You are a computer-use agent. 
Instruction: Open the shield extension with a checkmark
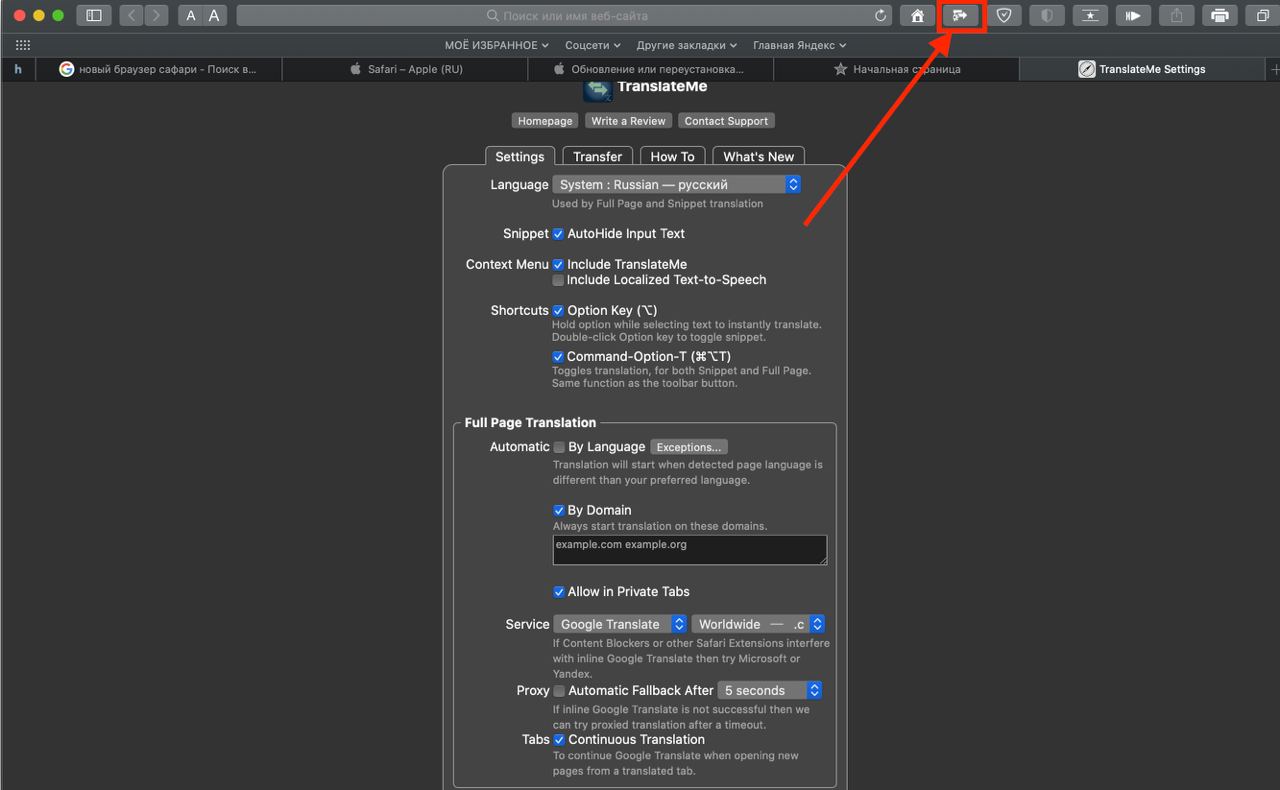1003,15
